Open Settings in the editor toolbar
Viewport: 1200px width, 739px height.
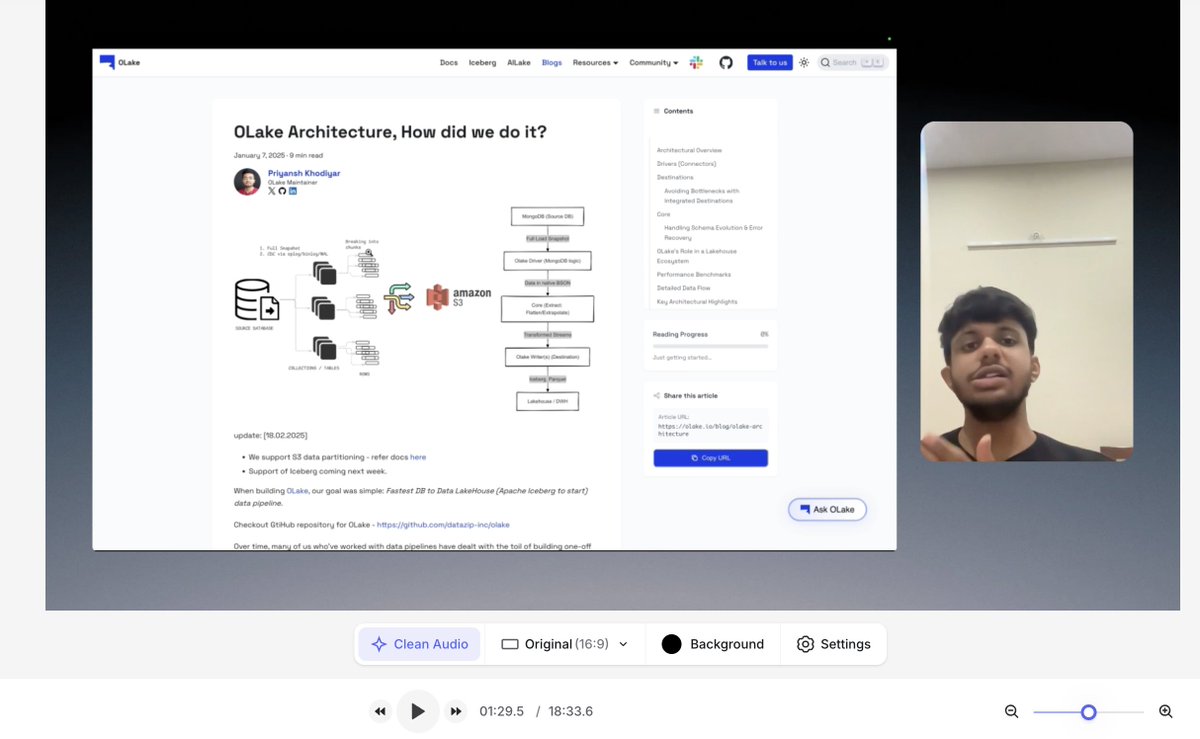pyautogui.click(x=833, y=644)
